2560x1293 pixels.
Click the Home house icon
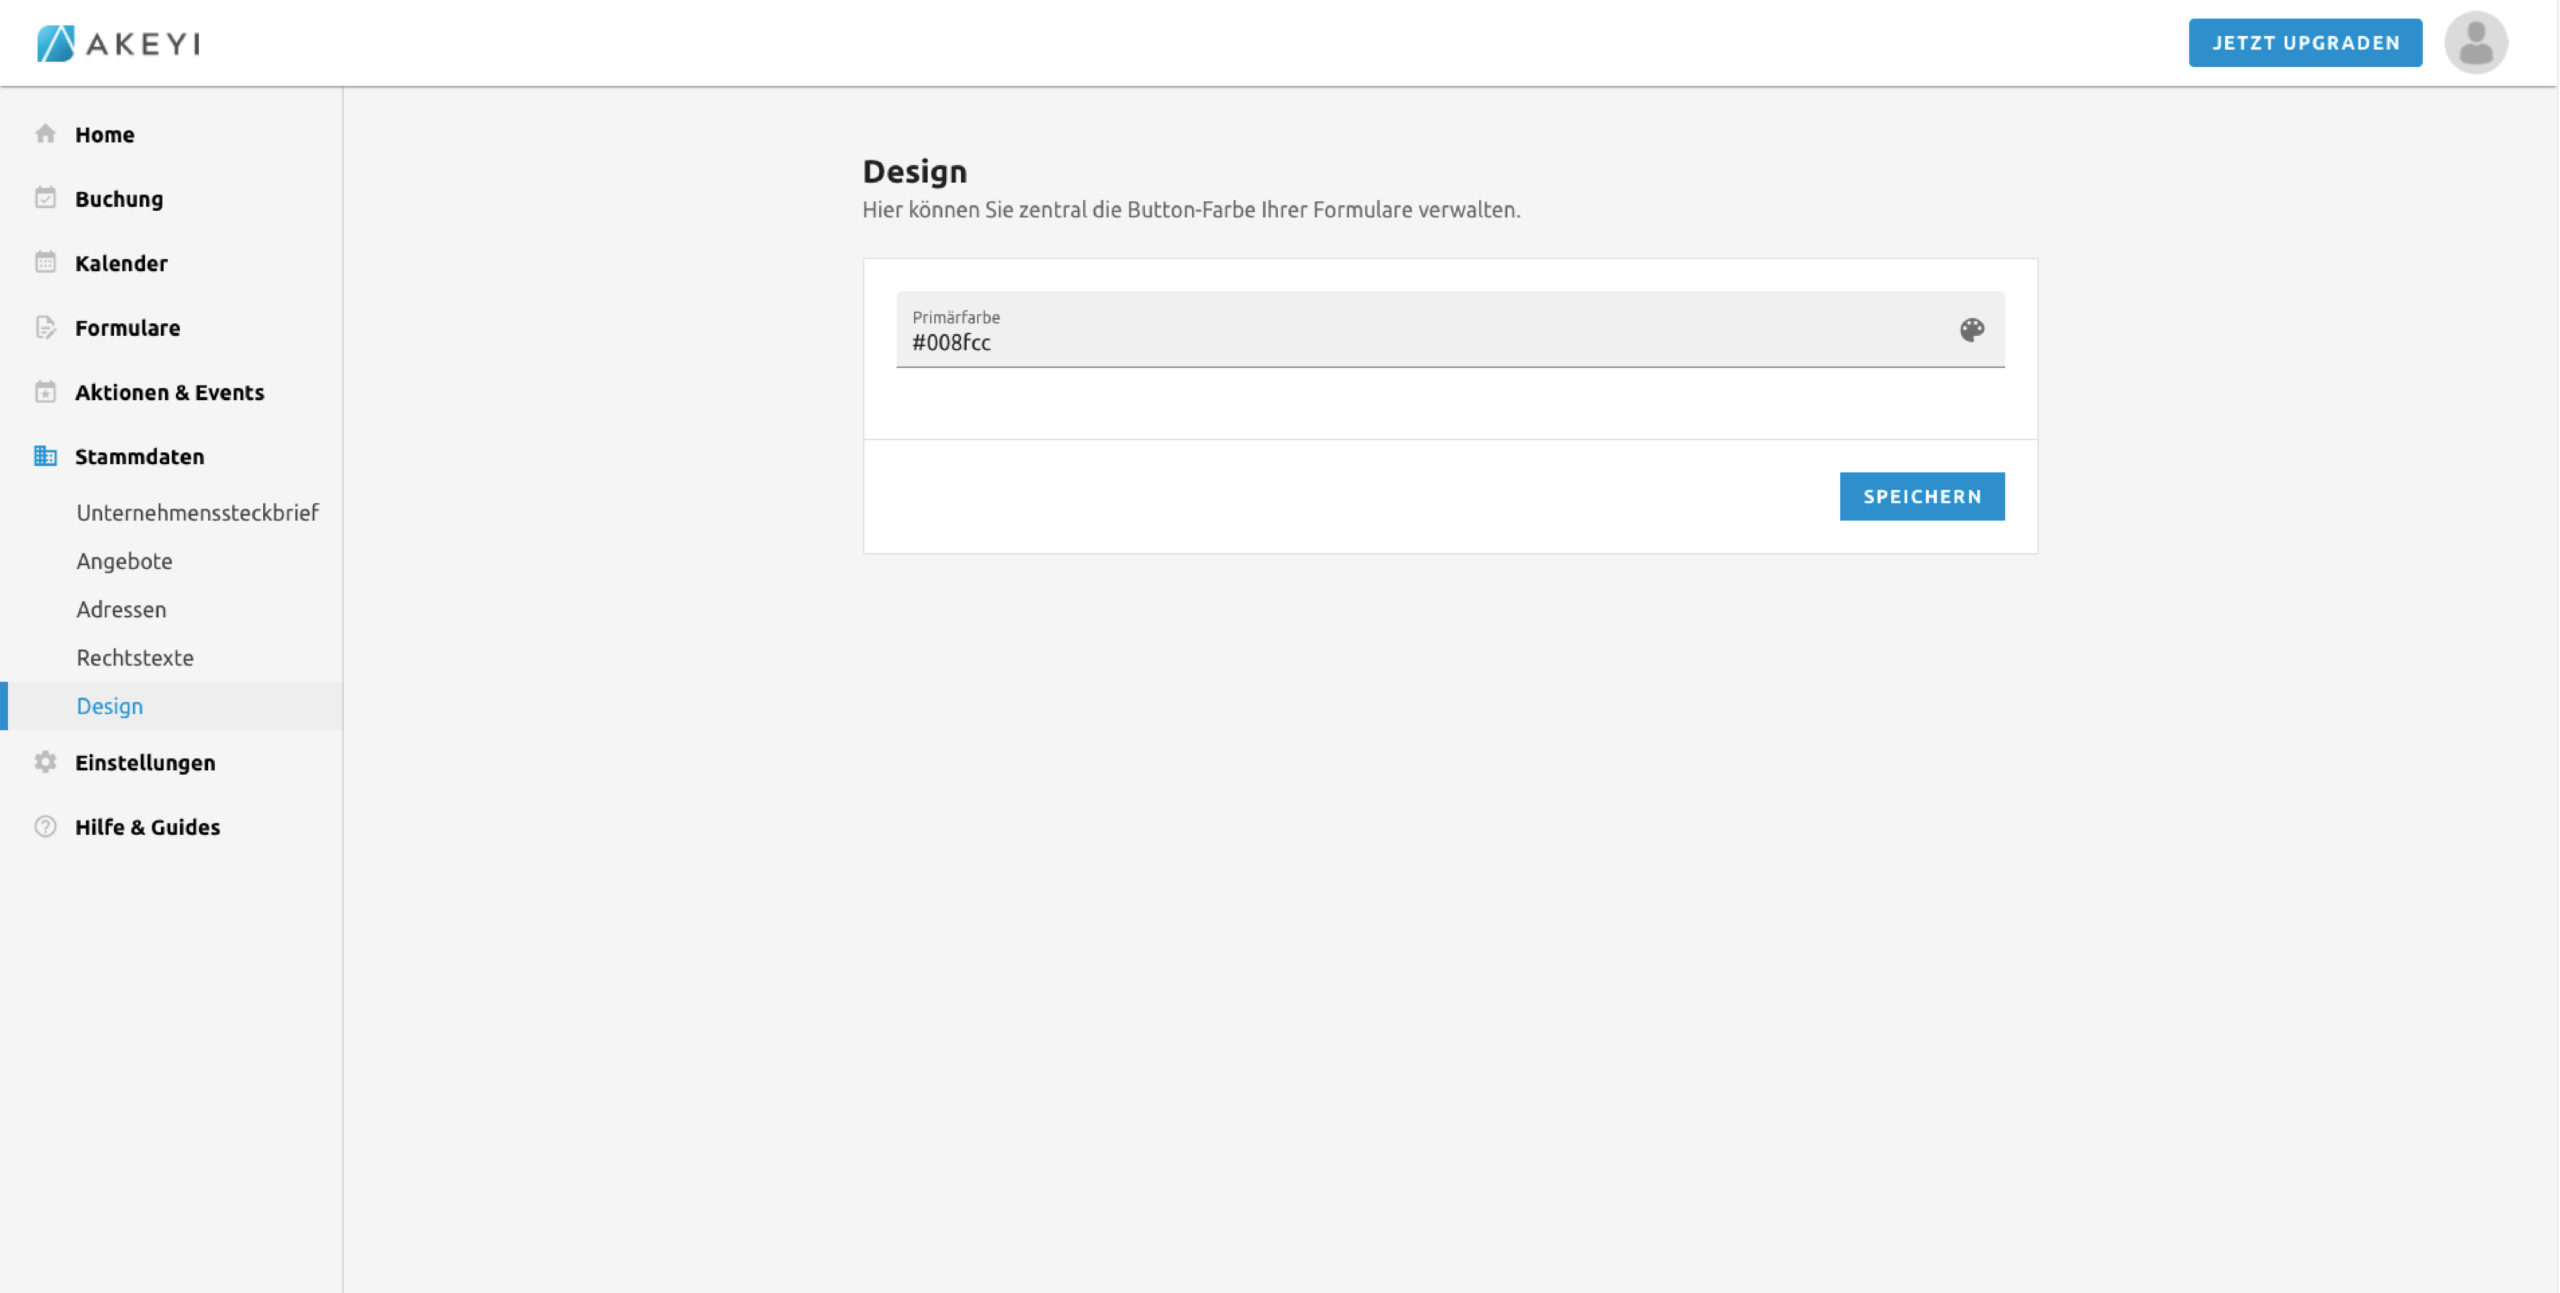[45, 134]
